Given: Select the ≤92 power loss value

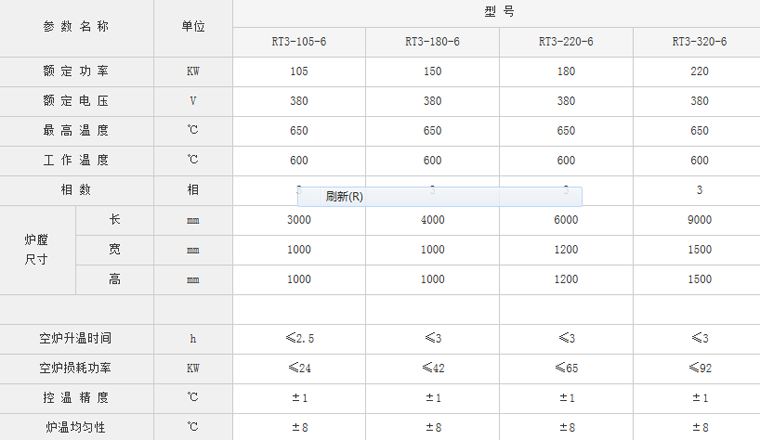Looking at the screenshot, I should pos(699,369).
